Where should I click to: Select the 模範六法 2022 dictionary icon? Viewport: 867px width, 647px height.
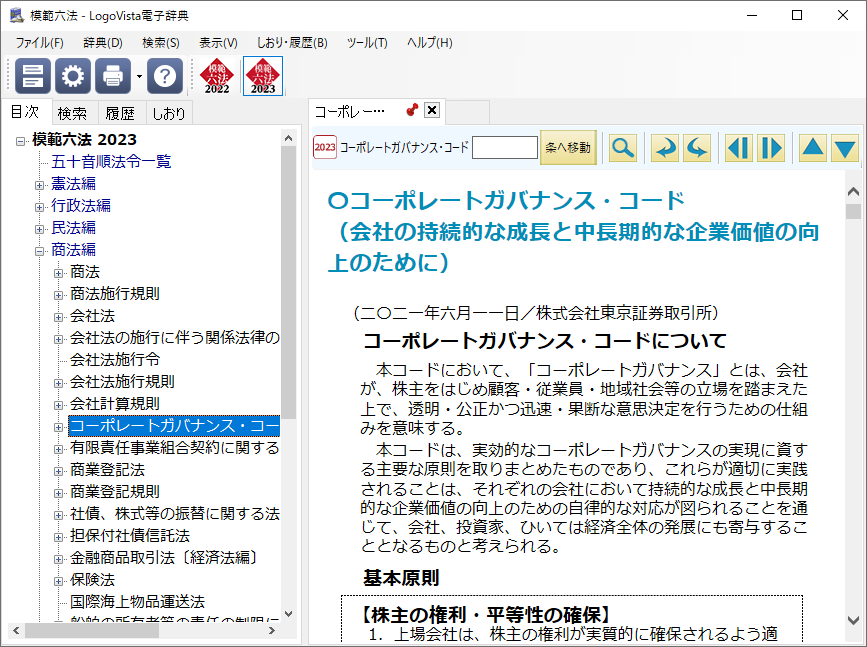(217, 76)
